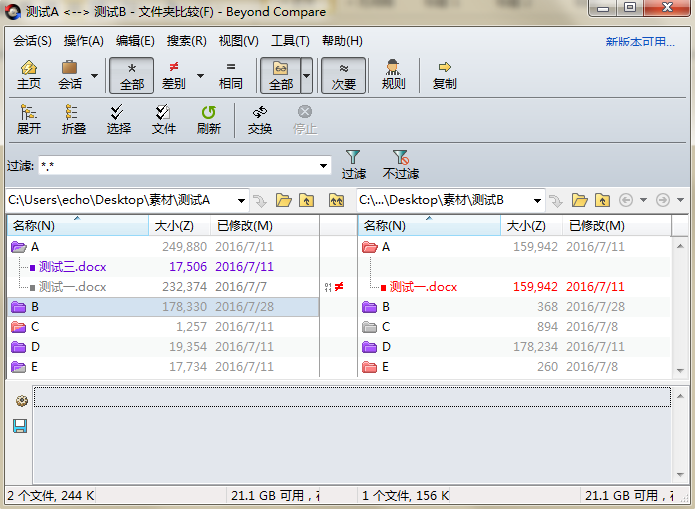Click the 交换 swap sides icon
Screen dimensions: 695x509
260,120
